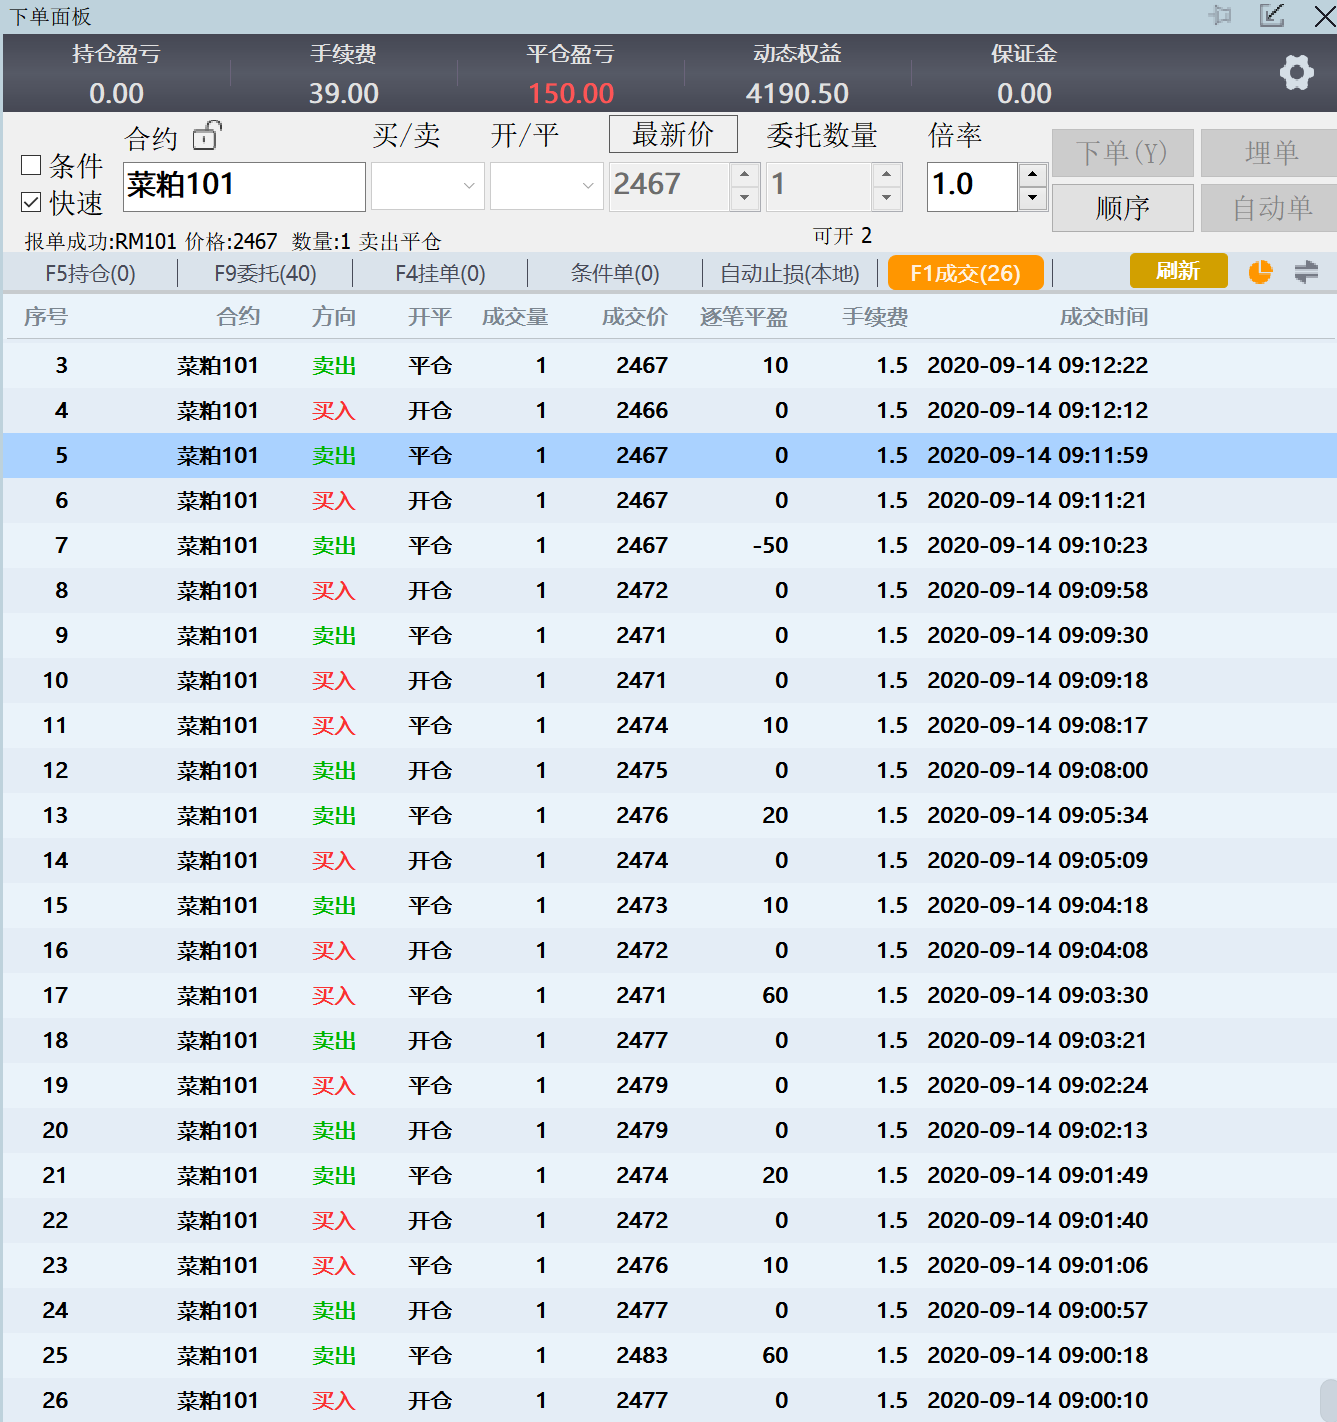Select row 7 with -50 profit
1337x1422 pixels.
tap(668, 545)
